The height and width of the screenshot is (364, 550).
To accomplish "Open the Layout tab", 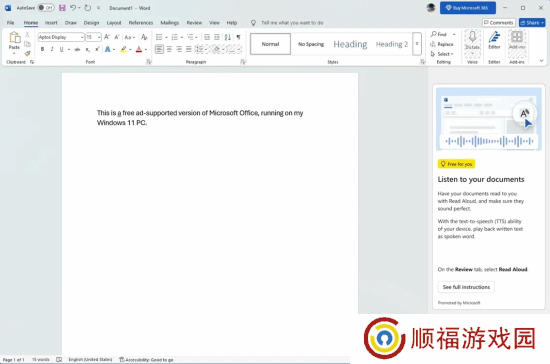I will point(114,23).
